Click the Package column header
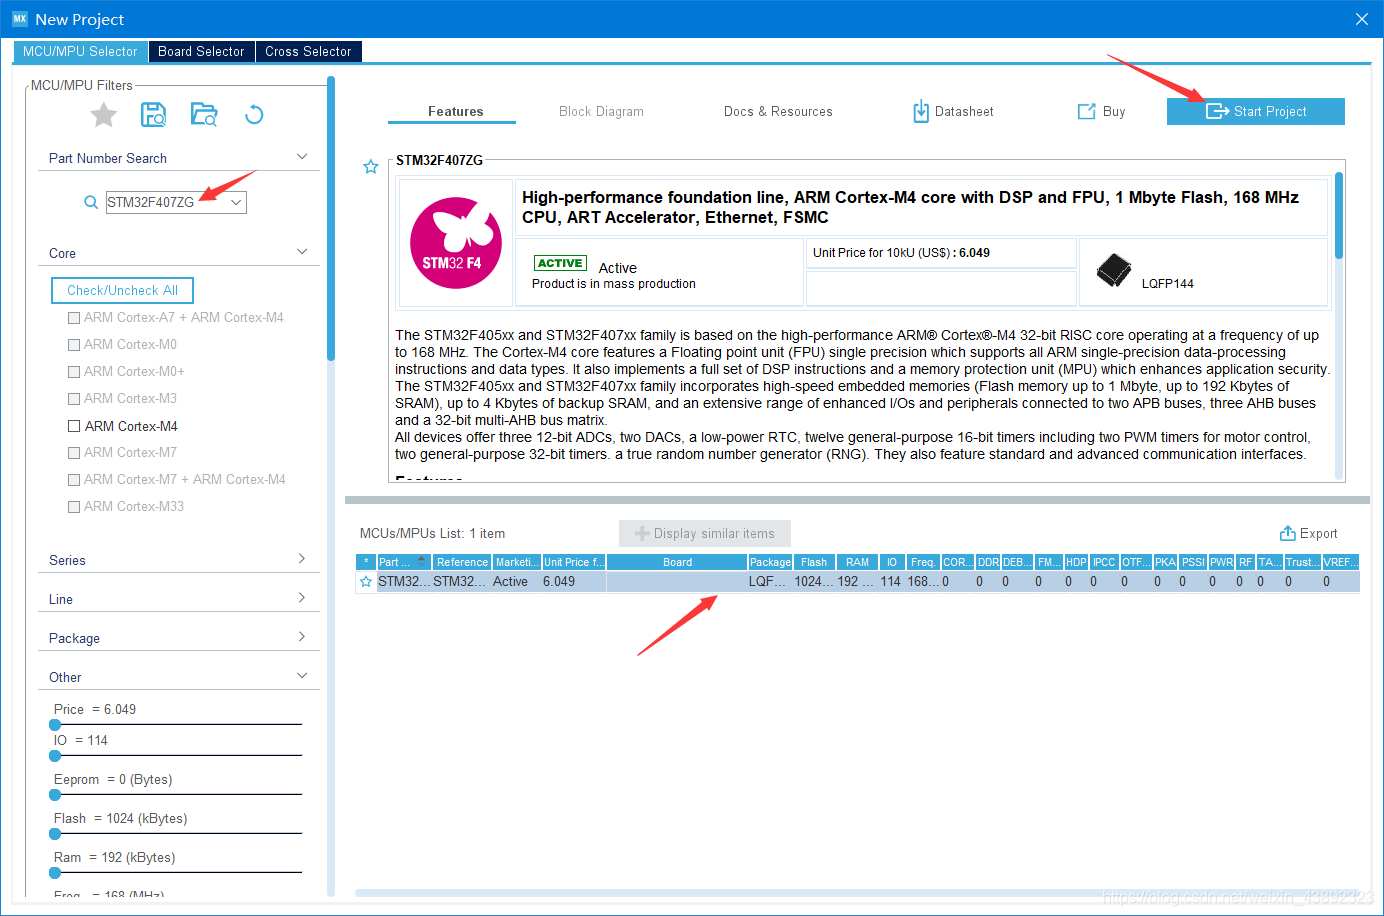The width and height of the screenshot is (1384, 916). coord(770,562)
